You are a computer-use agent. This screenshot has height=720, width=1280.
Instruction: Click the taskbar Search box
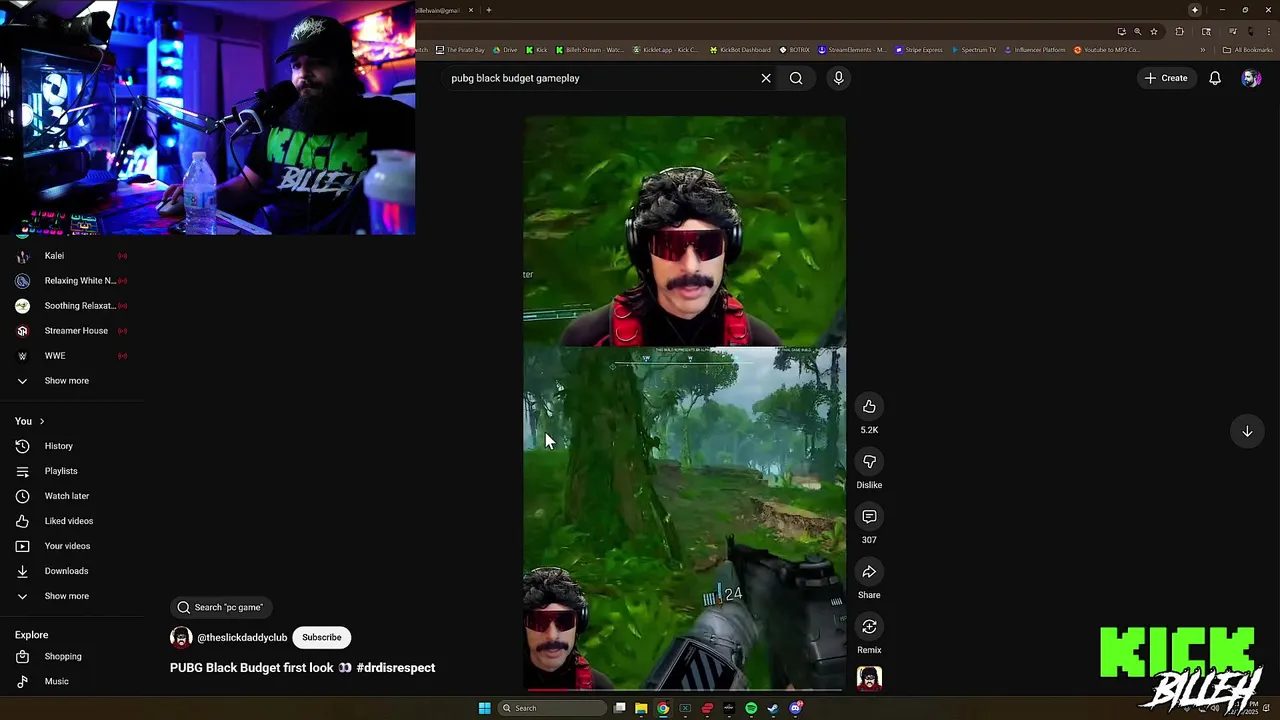(x=553, y=708)
